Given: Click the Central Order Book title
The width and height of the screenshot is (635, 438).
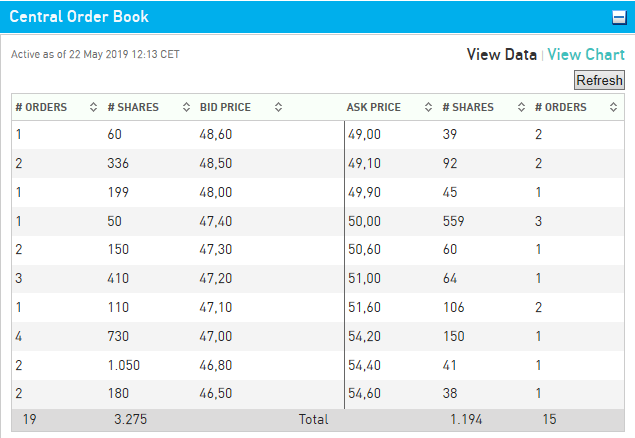Looking at the screenshot, I should [79, 16].
